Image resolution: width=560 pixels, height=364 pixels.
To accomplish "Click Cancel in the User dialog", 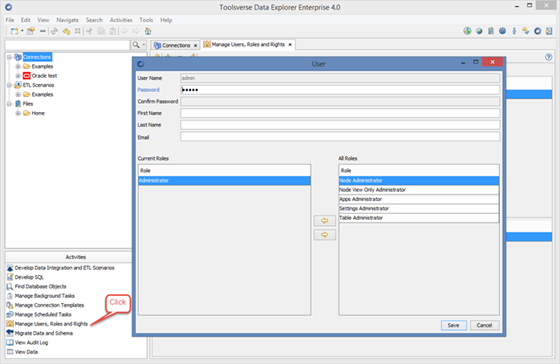I will pyautogui.click(x=484, y=325).
